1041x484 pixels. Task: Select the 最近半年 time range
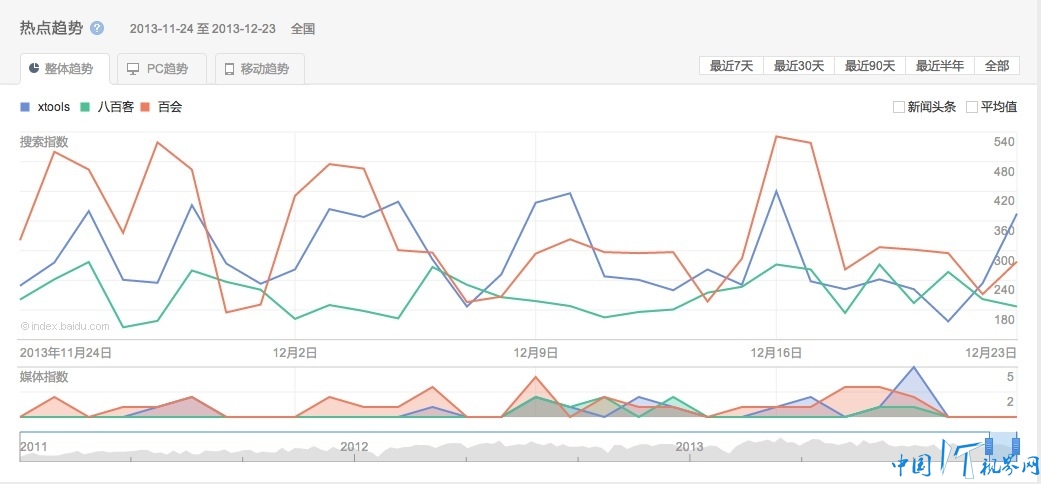939,66
